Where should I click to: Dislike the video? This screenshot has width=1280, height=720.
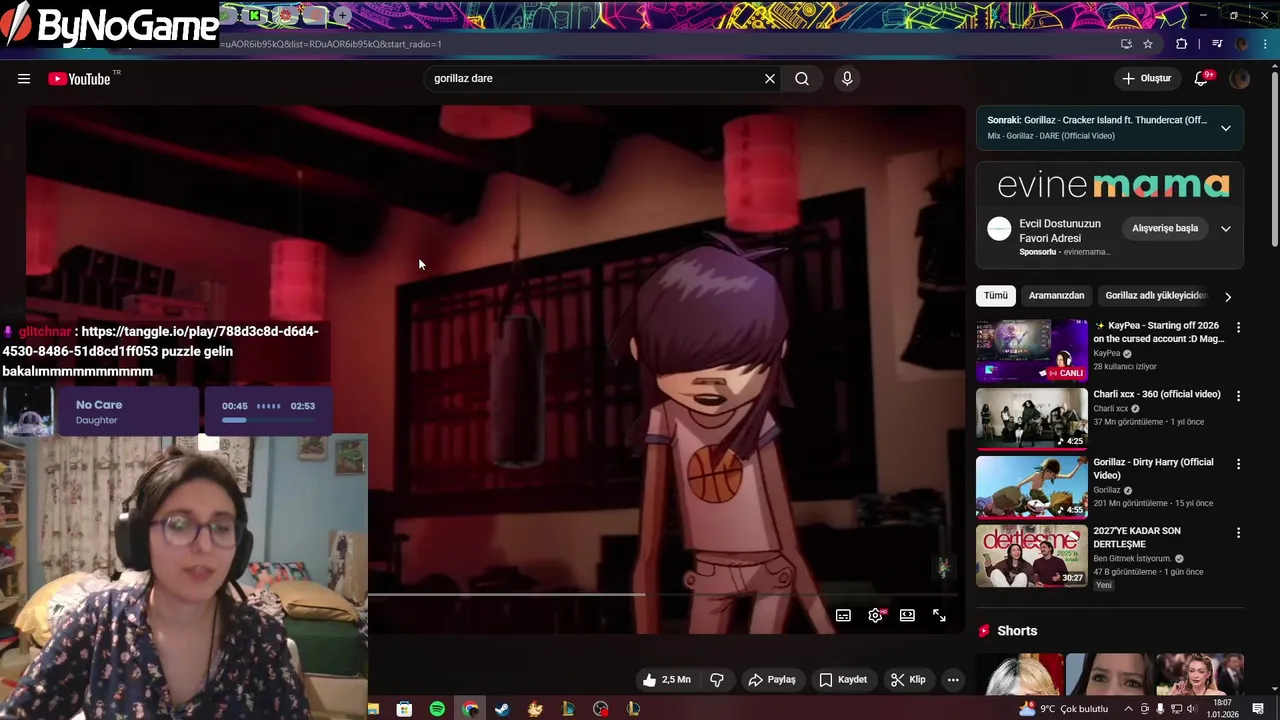click(x=717, y=680)
